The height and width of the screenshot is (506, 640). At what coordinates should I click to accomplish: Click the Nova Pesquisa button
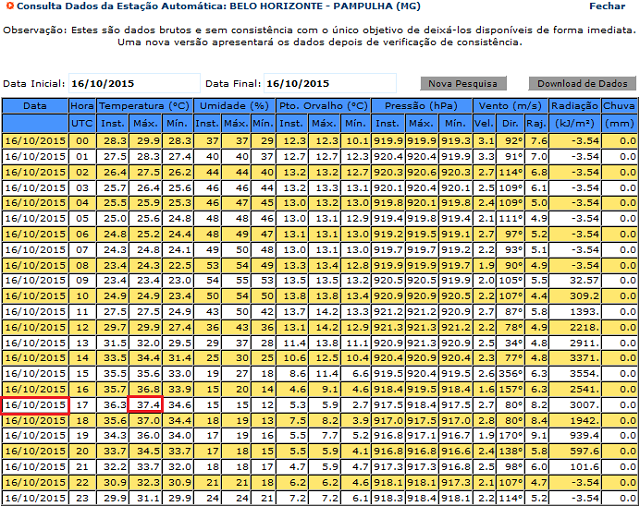(x=463, y=83)
